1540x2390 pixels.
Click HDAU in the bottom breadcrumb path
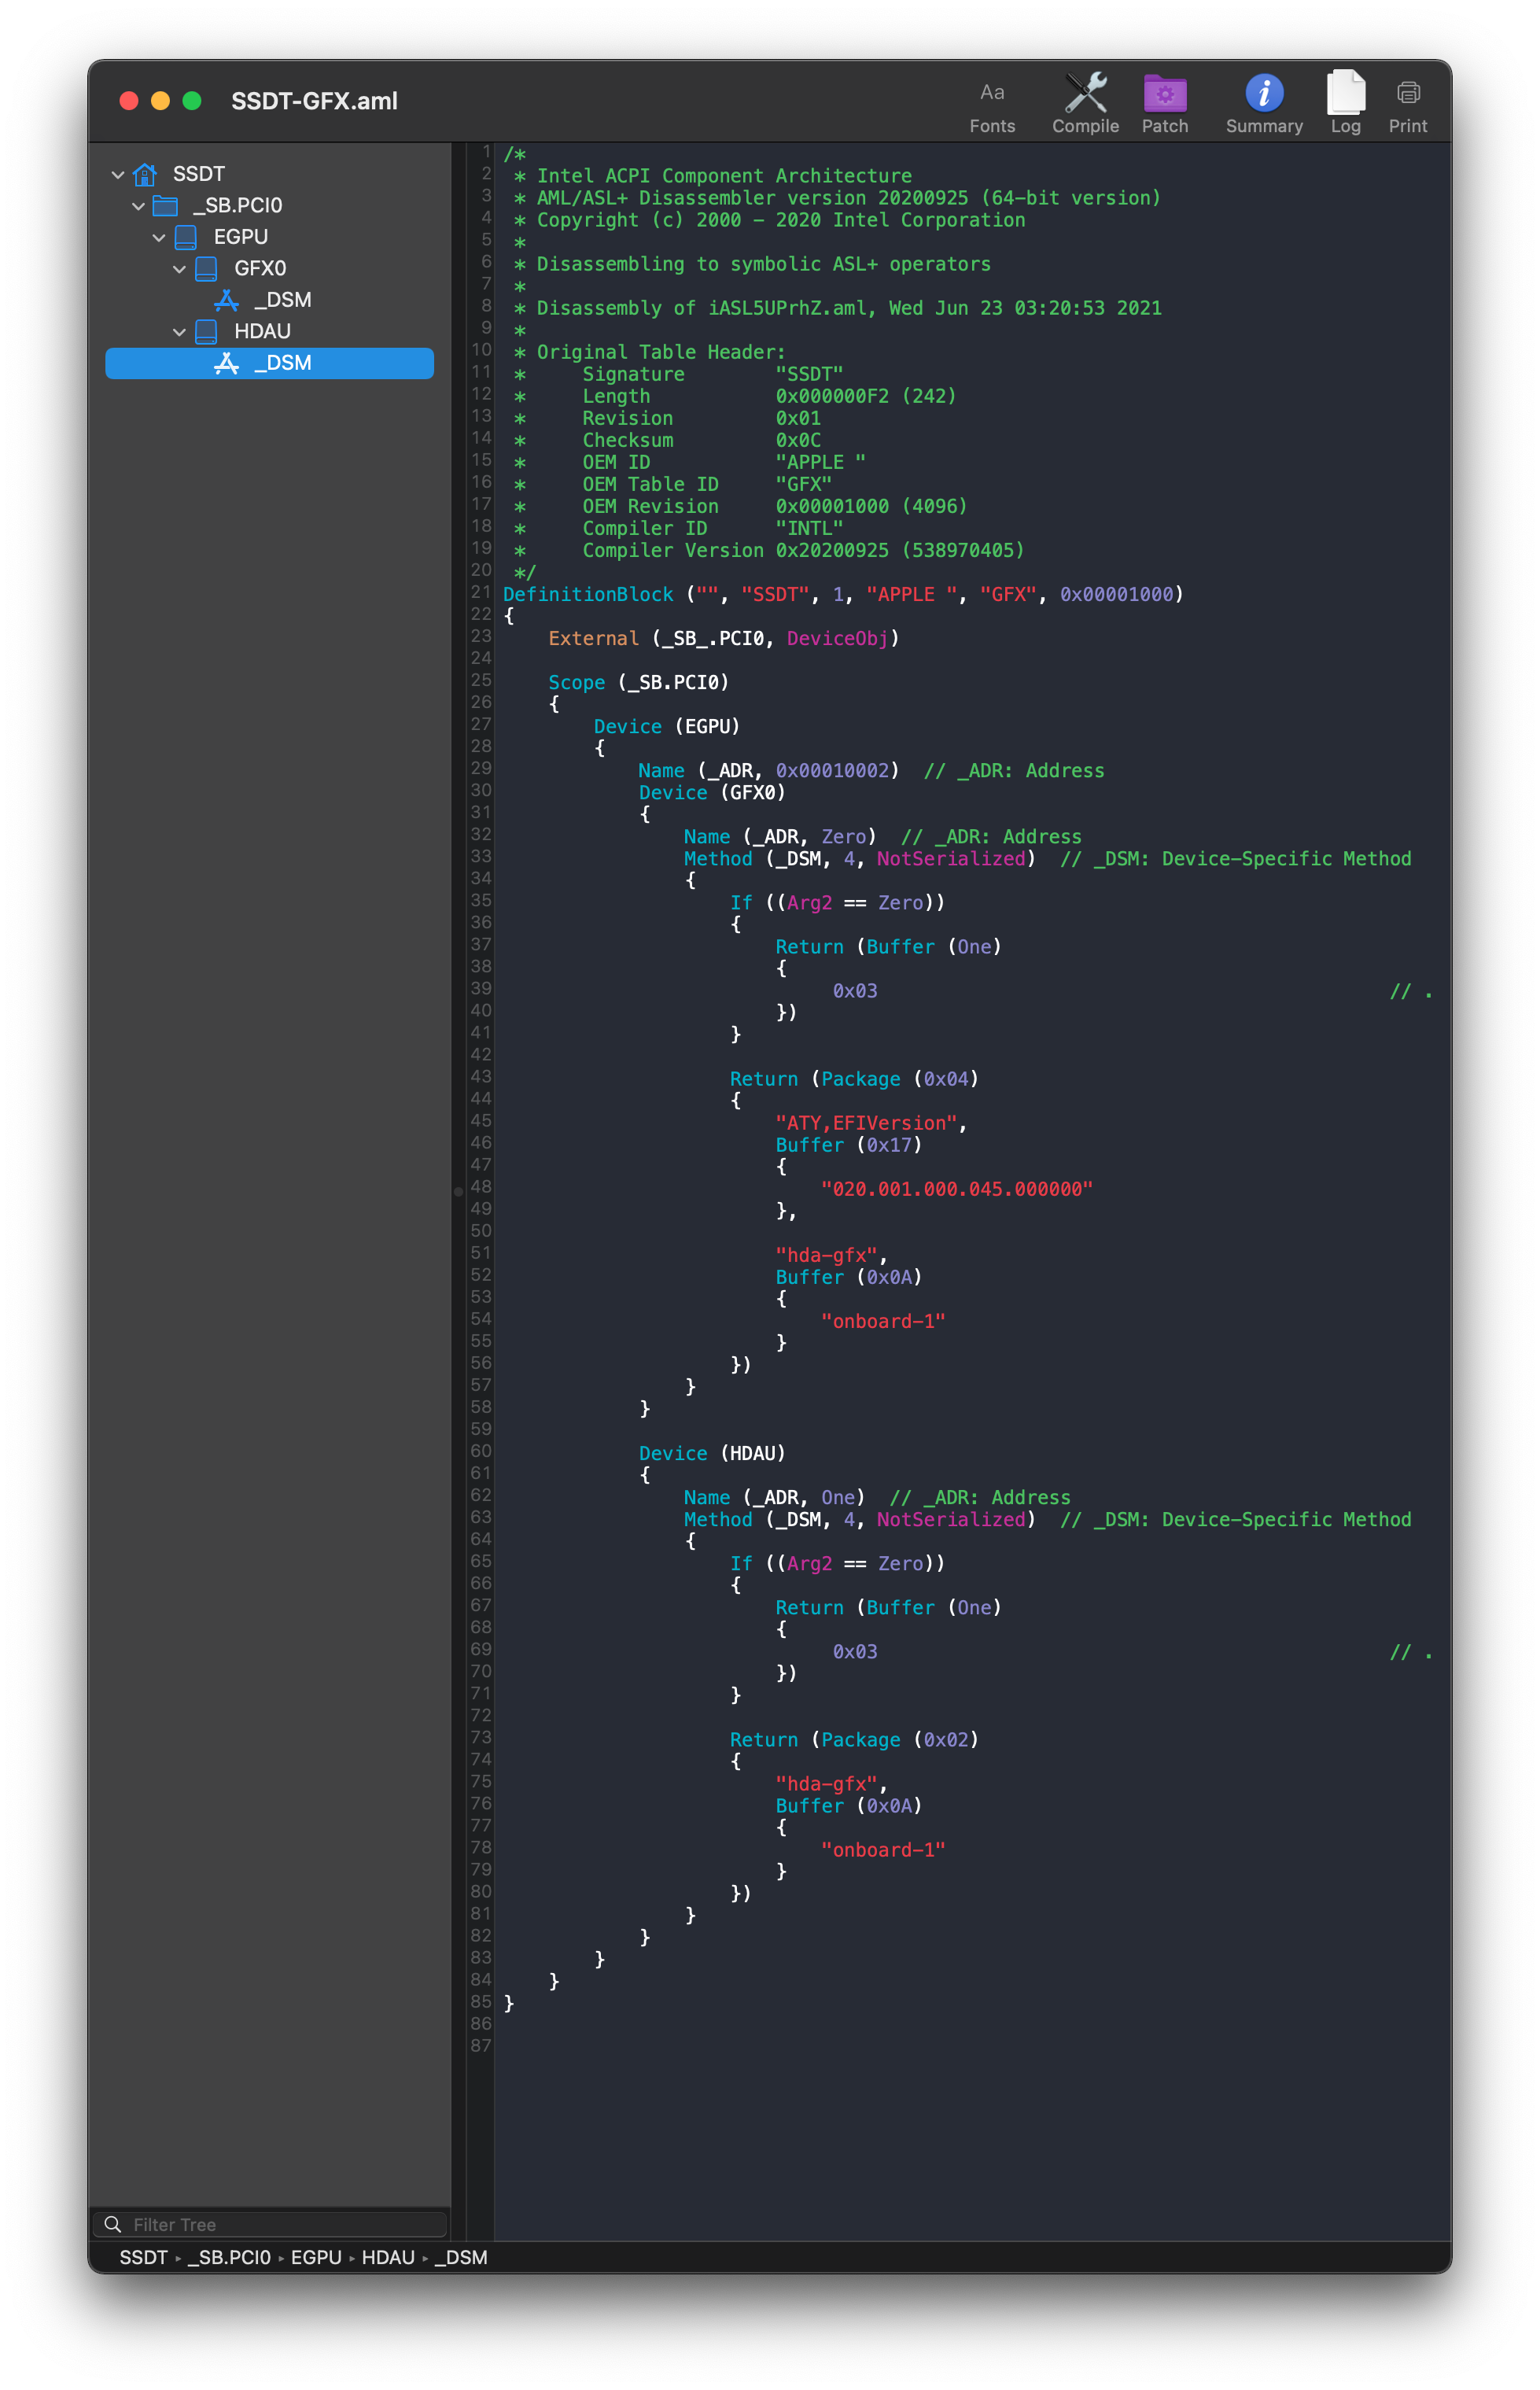[x=388, y=2257]
